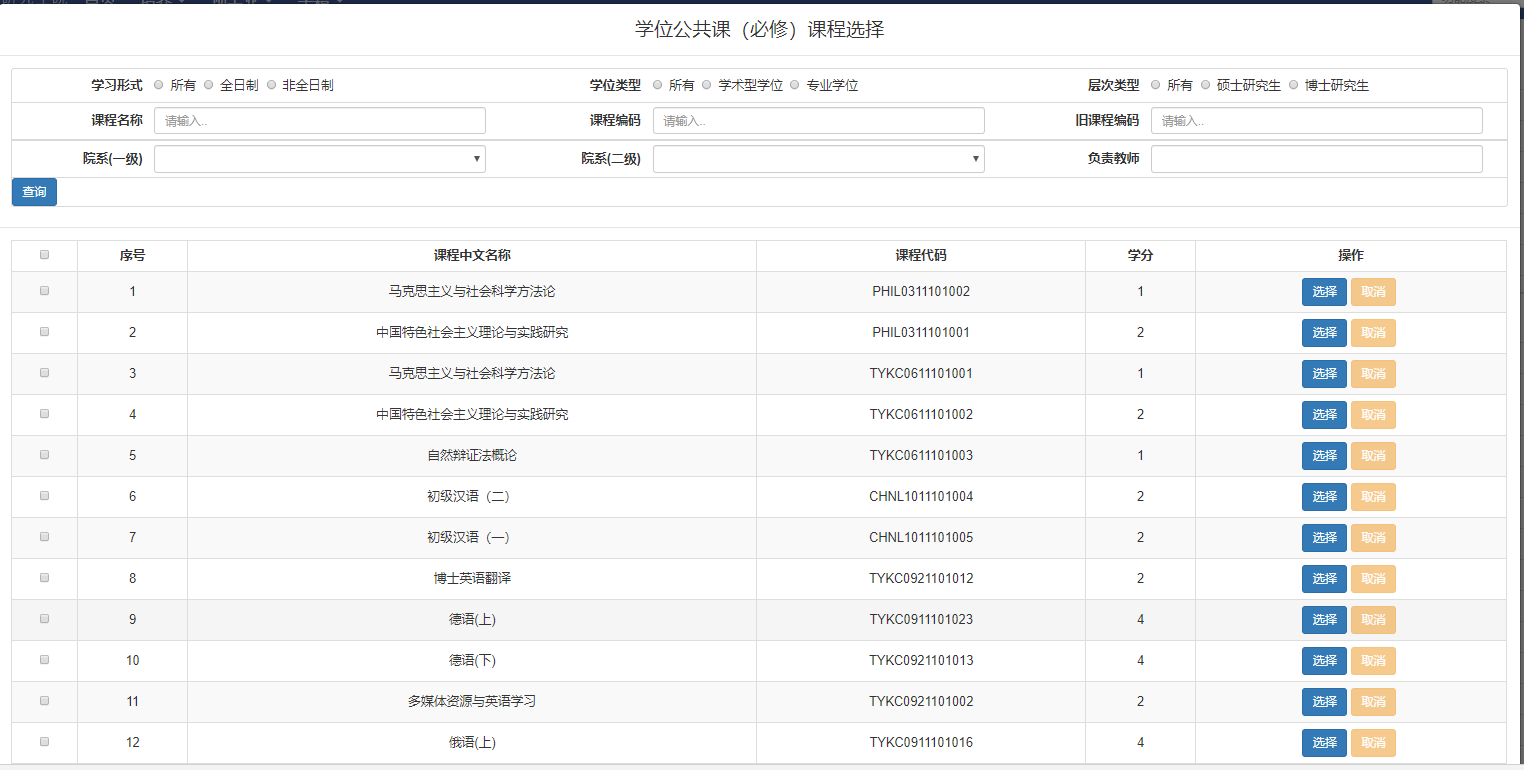Choose 专业学位 degree type radio
The height and width of the screenshot is (770, 1524).
pyautogui.click(x=795, y=85)
